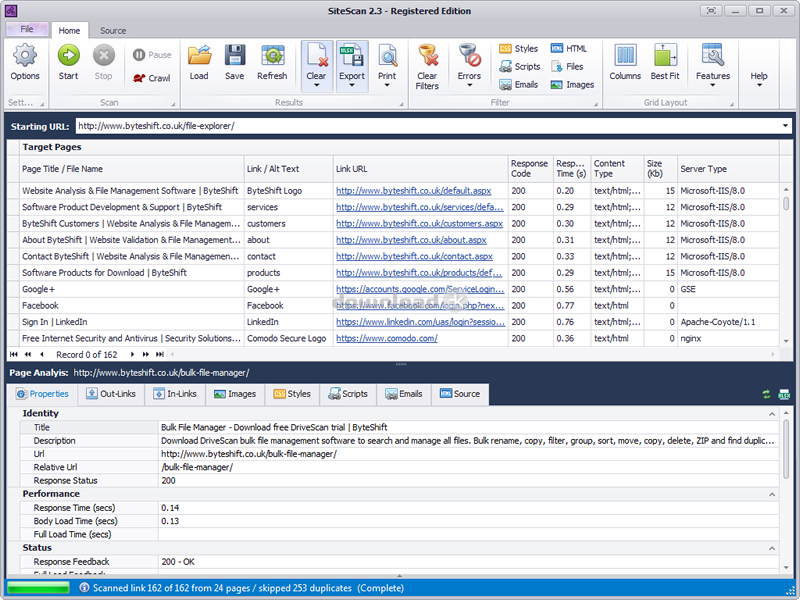
Task: Switch to the Source ribbon tab
Action: 113,31
